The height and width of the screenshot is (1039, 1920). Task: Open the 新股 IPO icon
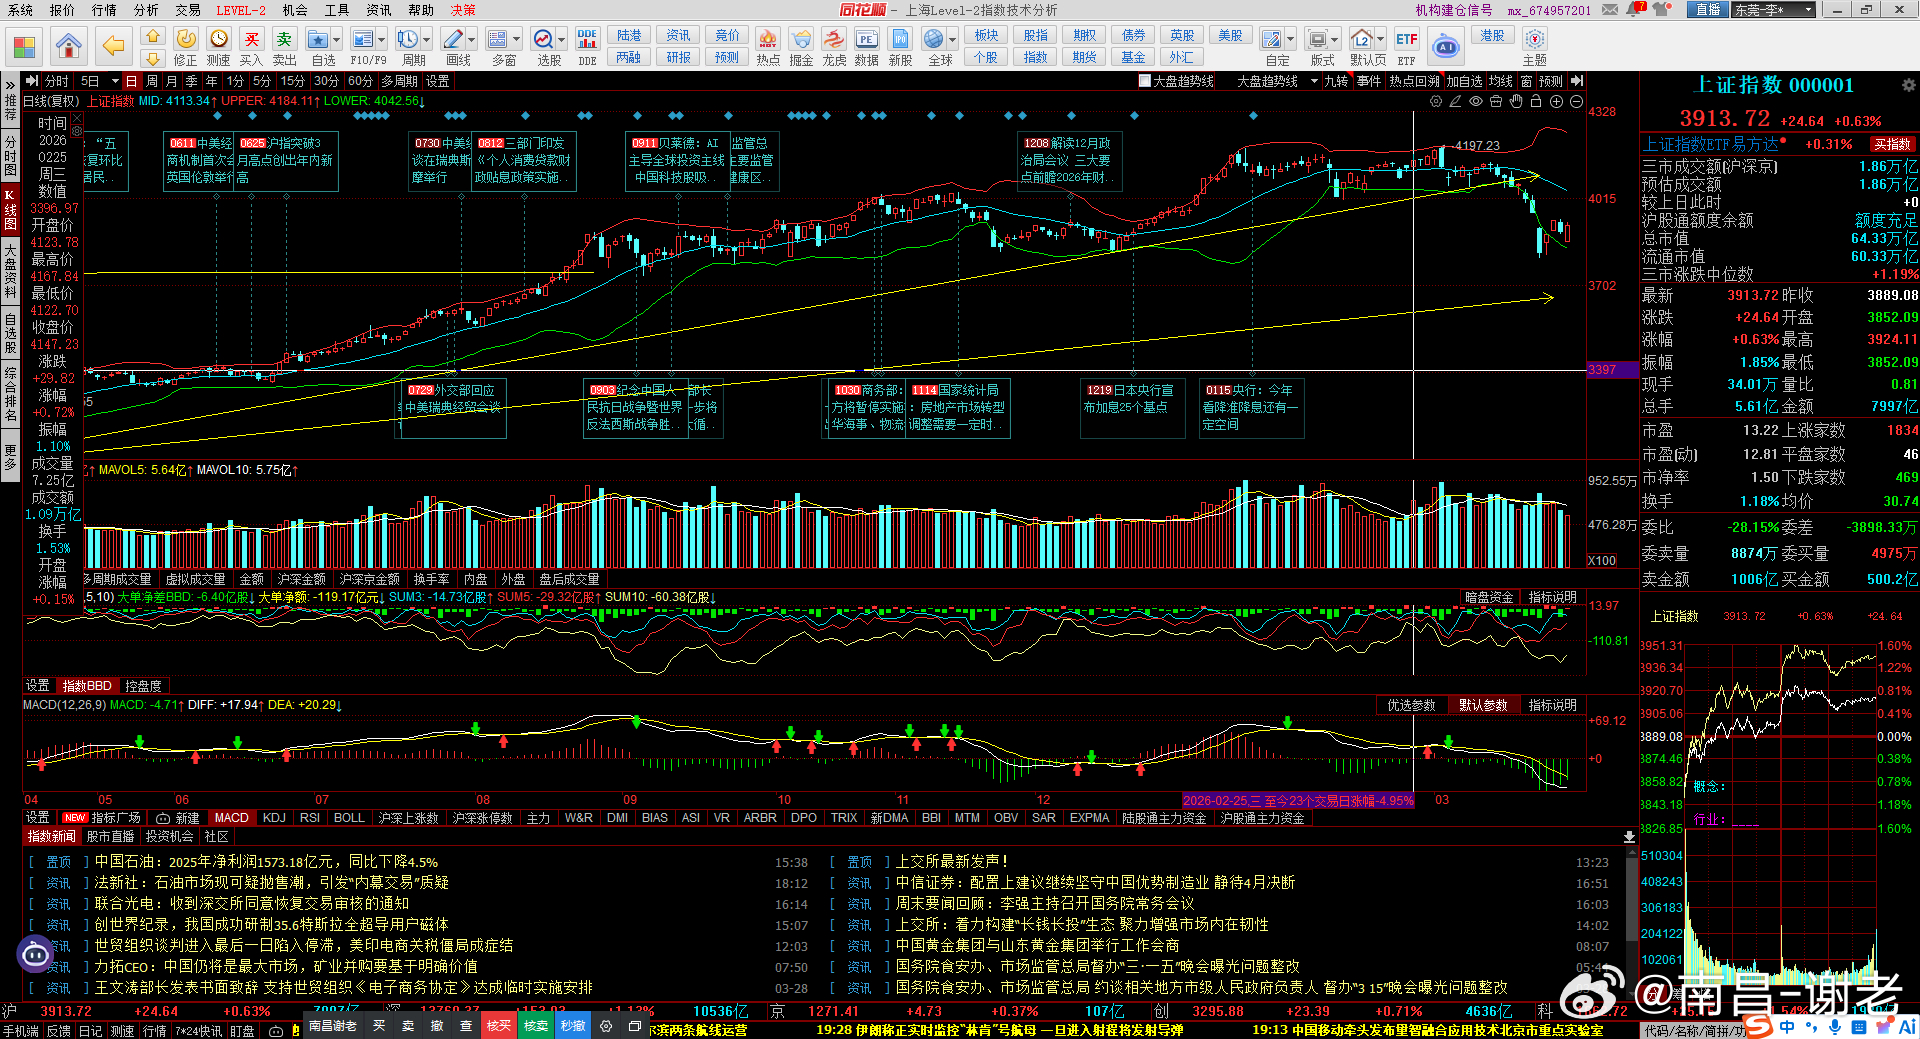pos(900,46)
